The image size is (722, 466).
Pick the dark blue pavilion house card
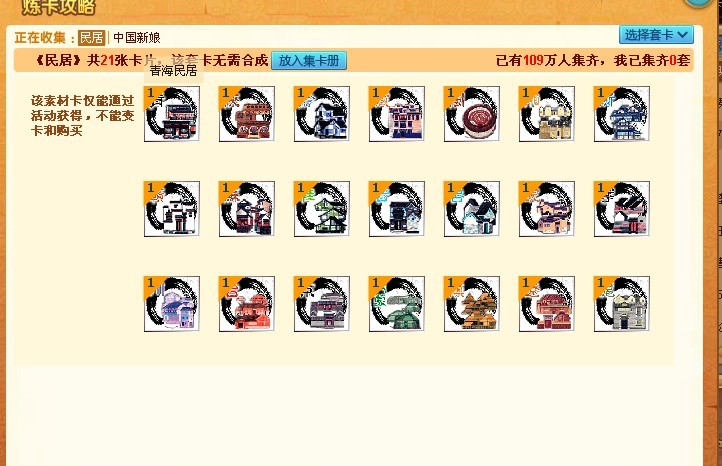[622, 114]
